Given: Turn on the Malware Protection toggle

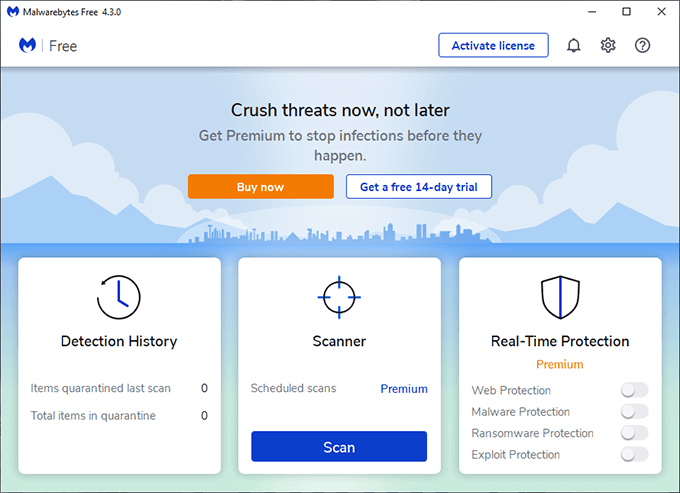Looking at the screenshot, I should tap(634, 411).
